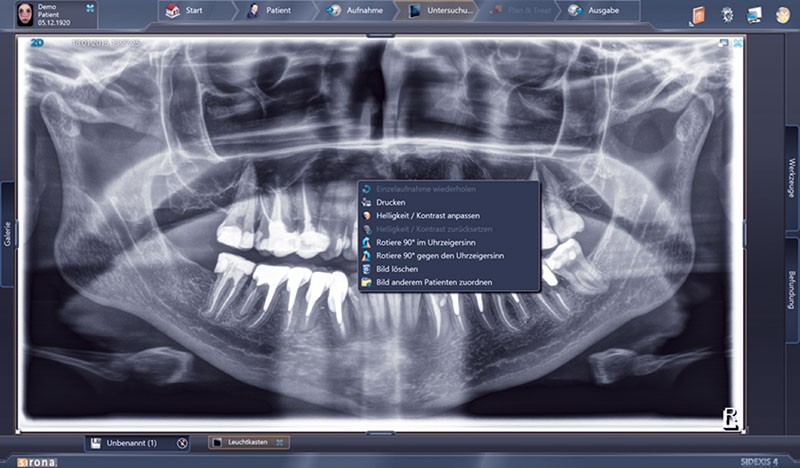Select Bild löschen from the menu
The image size is (800, 468).
click(x=397, y=270)
